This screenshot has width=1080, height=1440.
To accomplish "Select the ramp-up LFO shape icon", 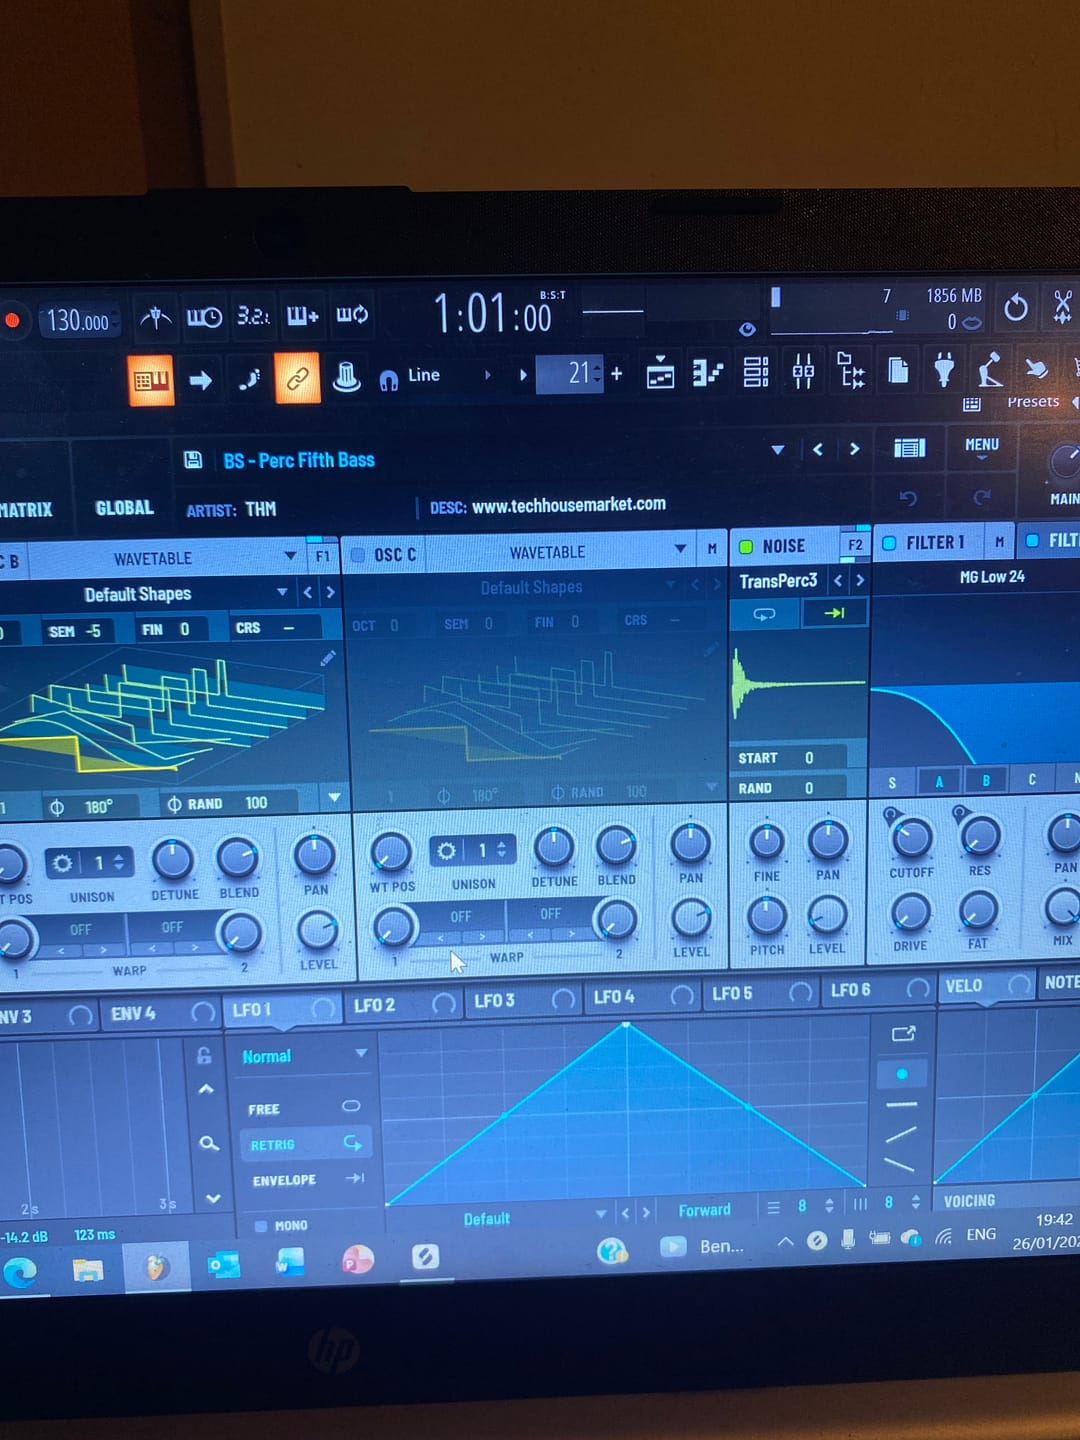I will point(901,1134).
